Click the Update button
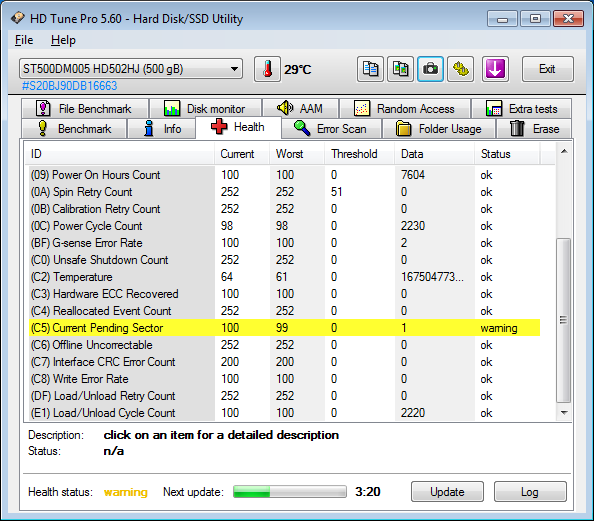 click(447, 492)
